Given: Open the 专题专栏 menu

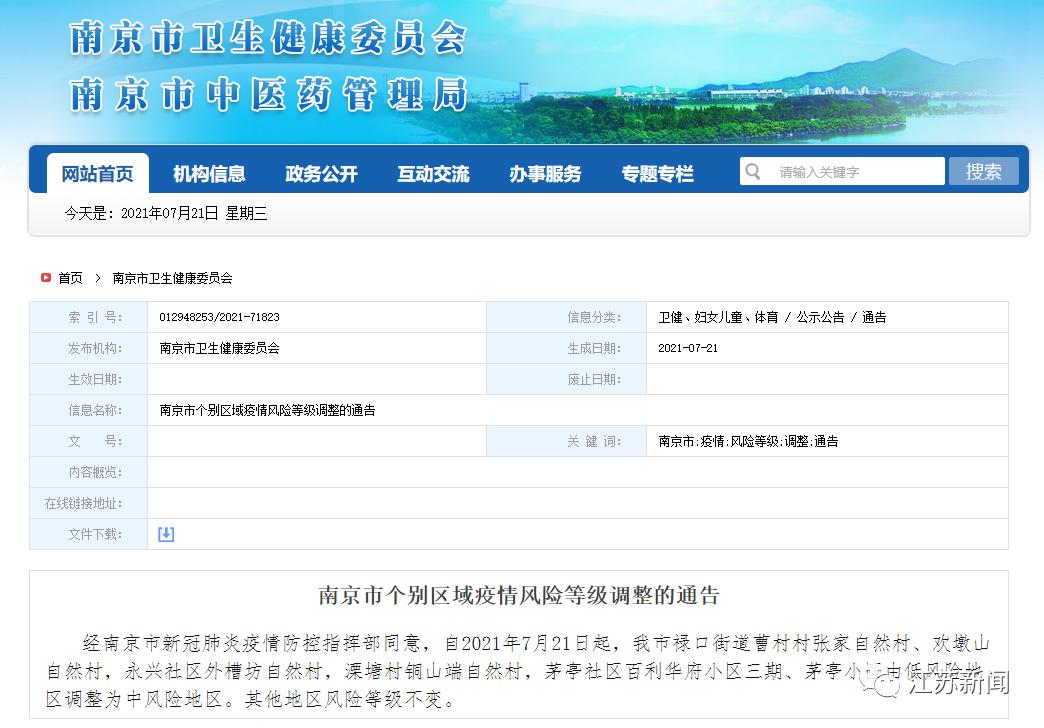Looking at the screenshot, I should 657,171.
